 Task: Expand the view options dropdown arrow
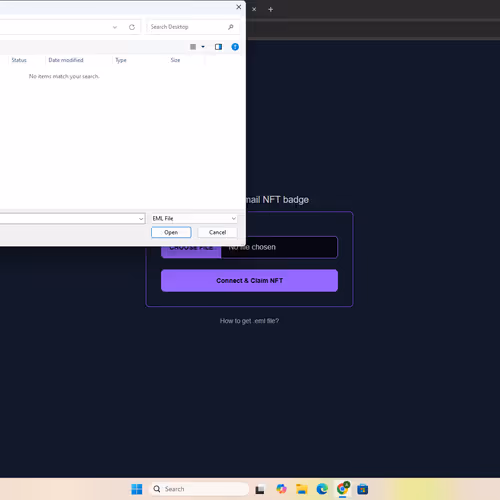click(203, 47)
